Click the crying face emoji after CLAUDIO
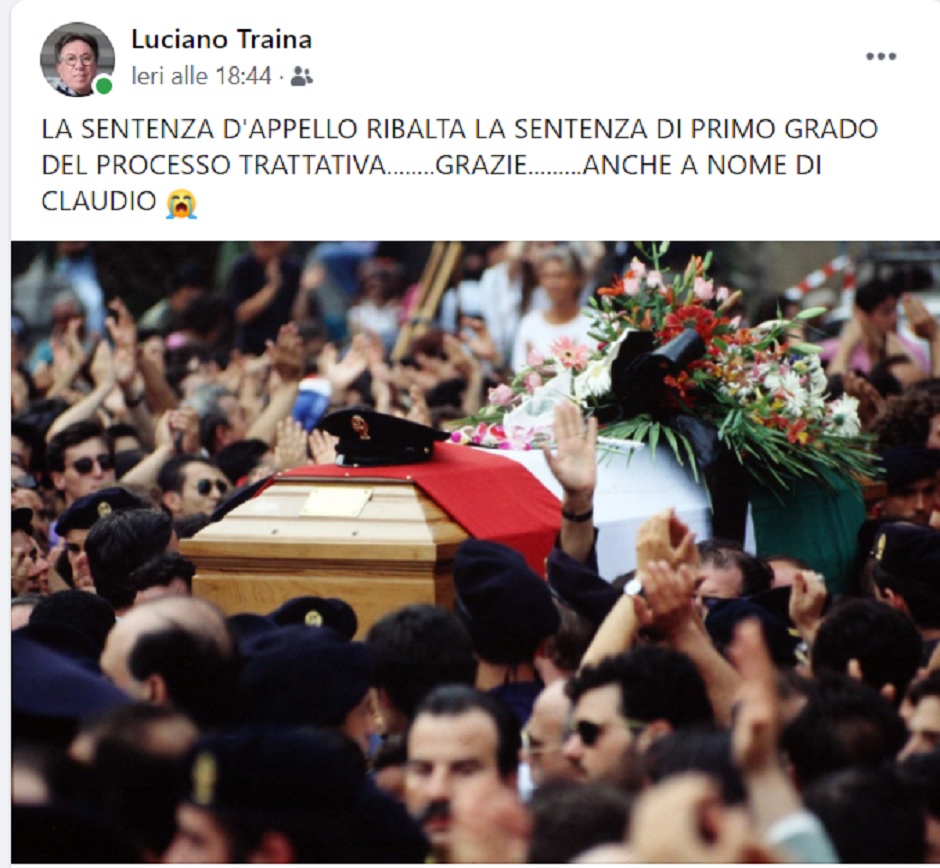940x868 pixels. tap(181, 203)
